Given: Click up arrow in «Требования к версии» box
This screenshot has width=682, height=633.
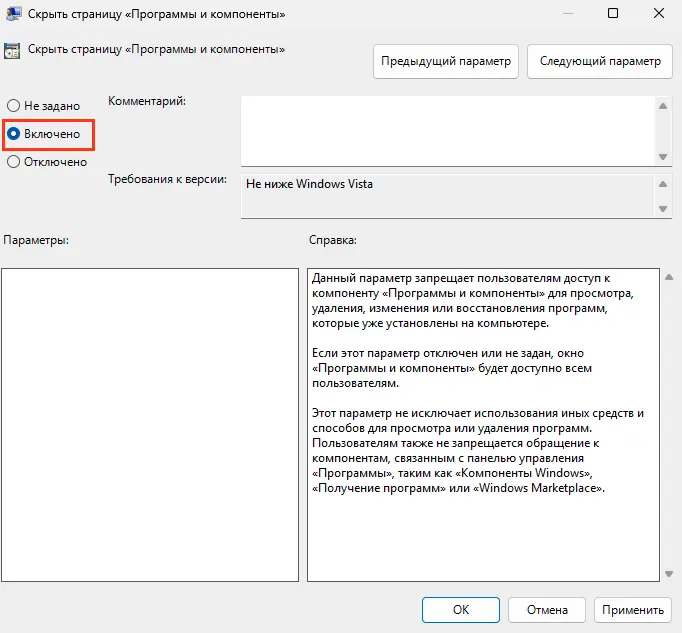Looking at the screenshot, I should [x=662, y=184].
